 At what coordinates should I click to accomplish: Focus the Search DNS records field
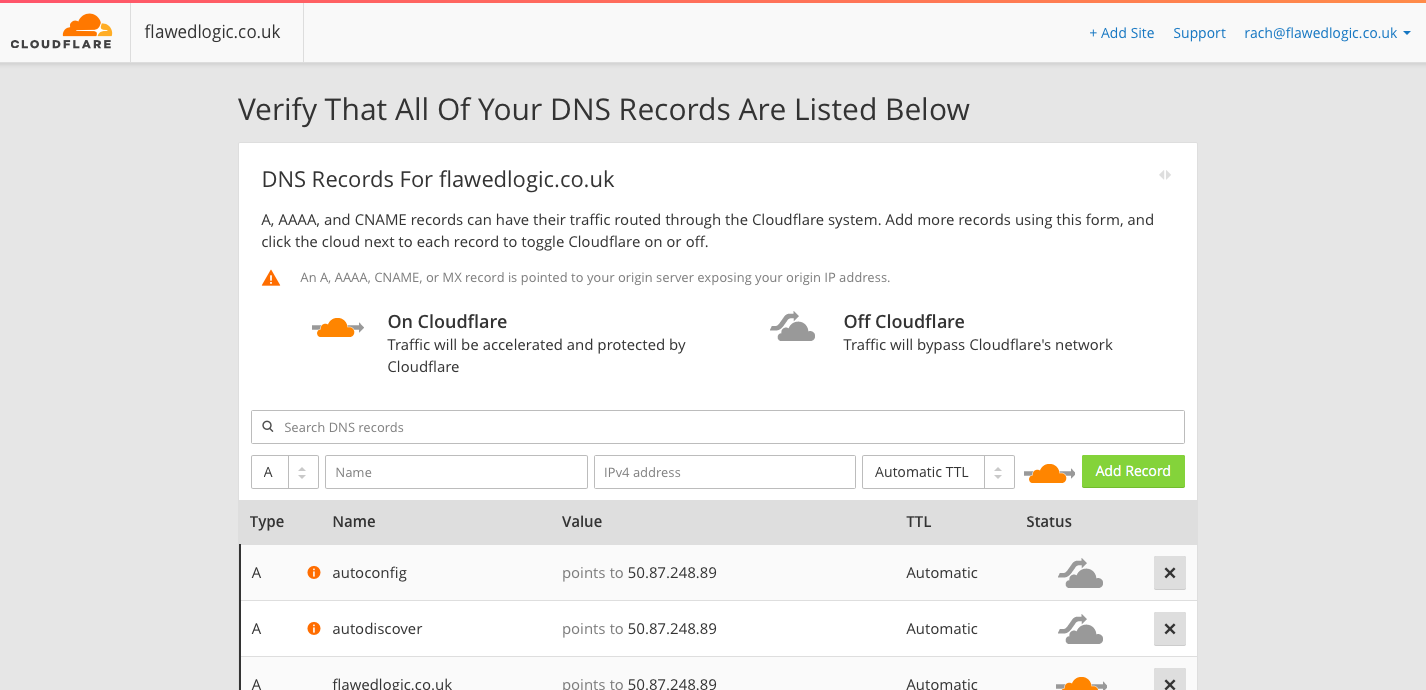pos(718,427)
